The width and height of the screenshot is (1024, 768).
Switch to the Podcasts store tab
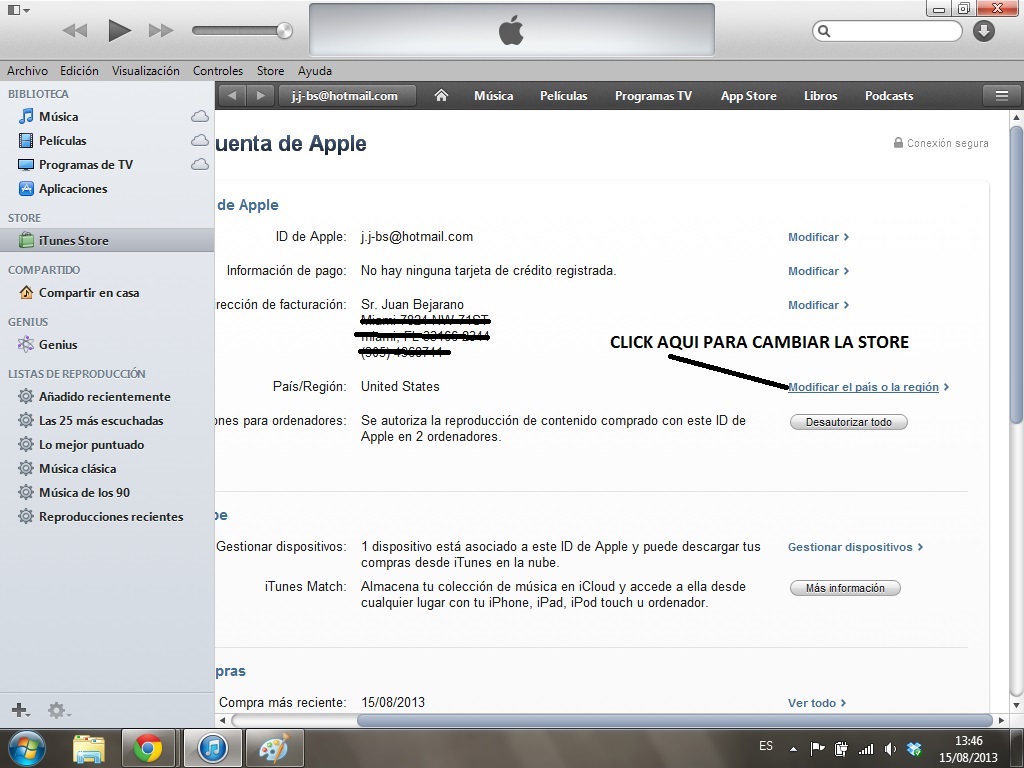[x=889, y=96]
